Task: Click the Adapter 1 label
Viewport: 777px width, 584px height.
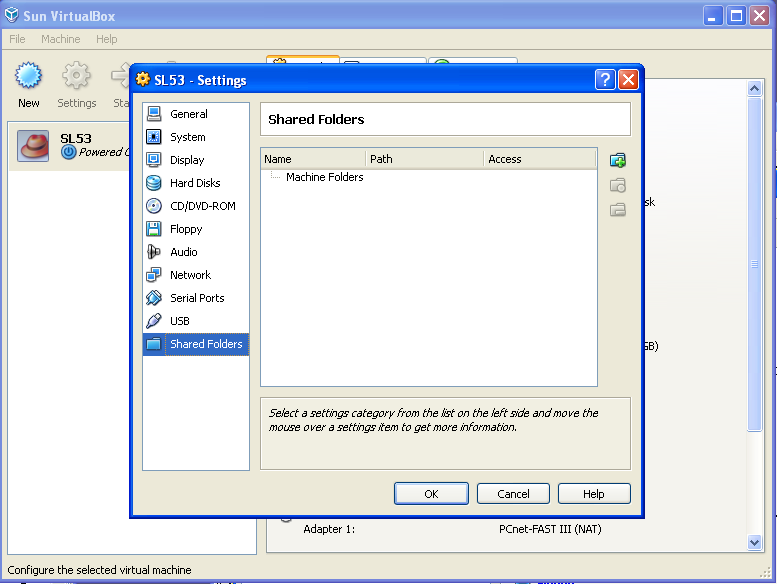Action: click(329, 529)
